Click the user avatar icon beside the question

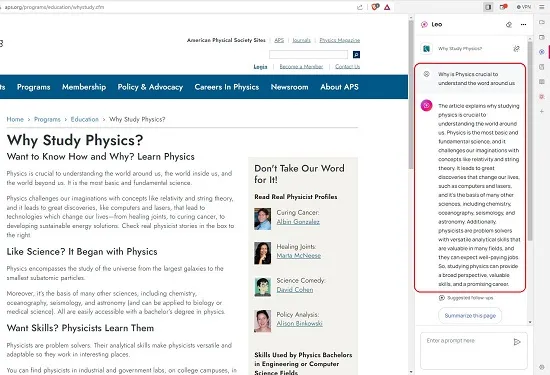coord(427,74)
